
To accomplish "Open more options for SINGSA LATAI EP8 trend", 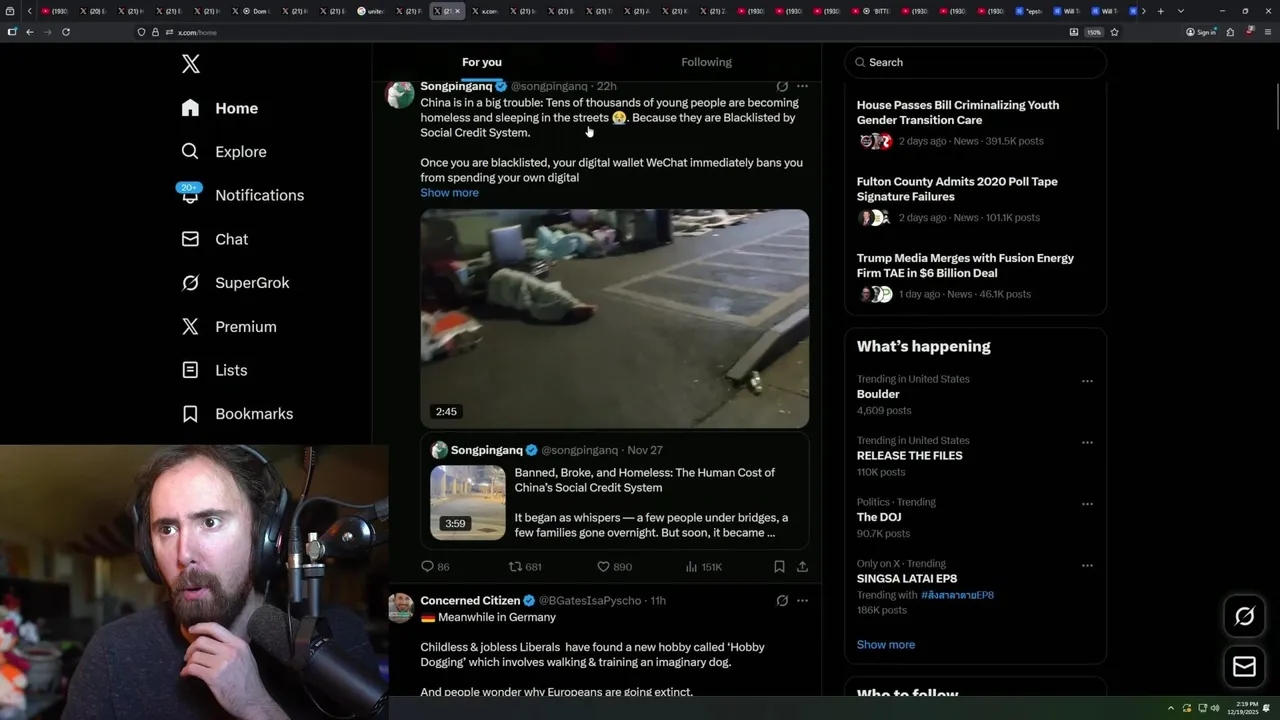I will 1087,565.
